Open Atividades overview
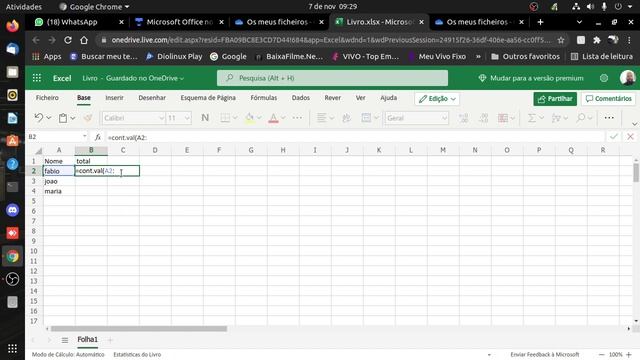The image size is (640, 360). 24,7
